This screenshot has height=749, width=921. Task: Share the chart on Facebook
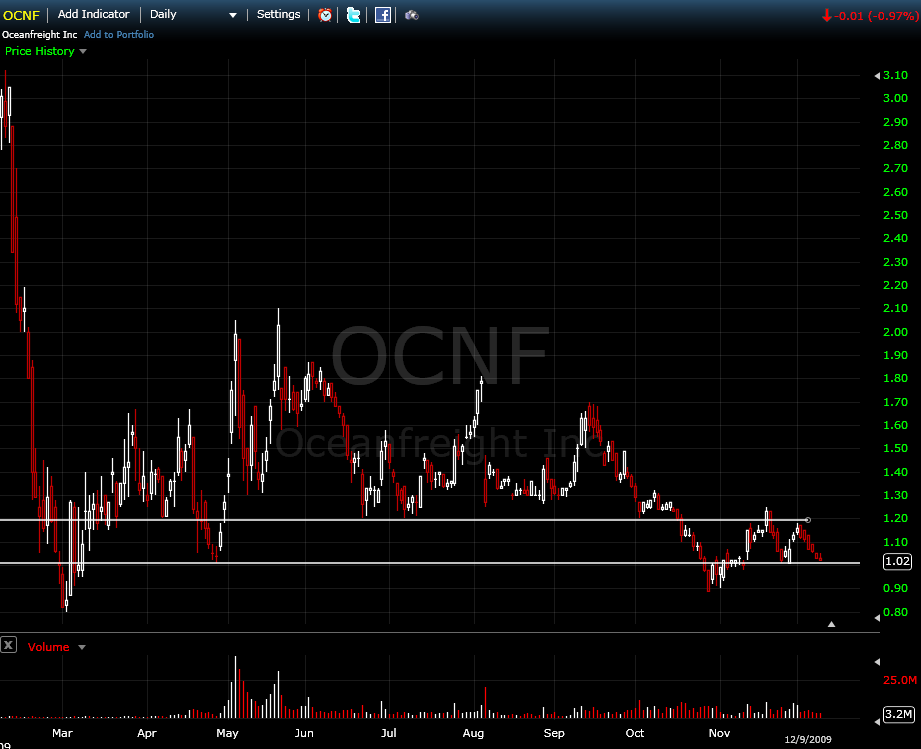382,15
